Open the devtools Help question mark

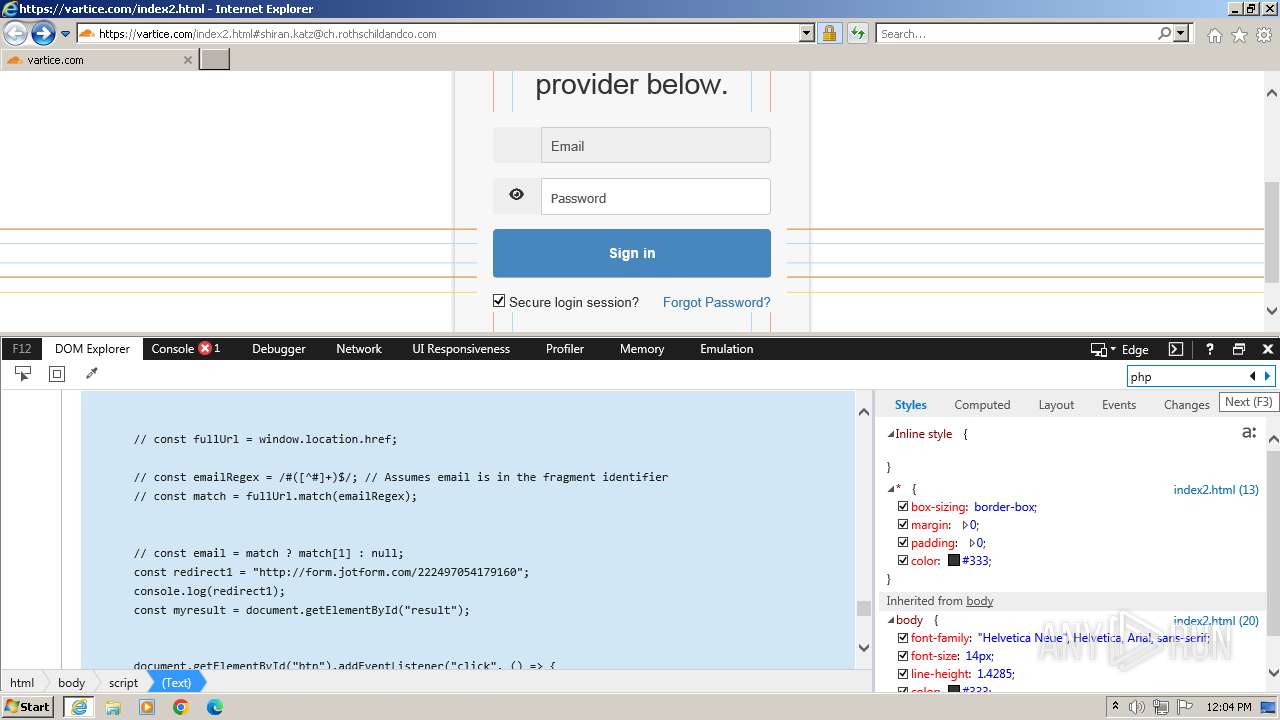(x=1209, y=349)
